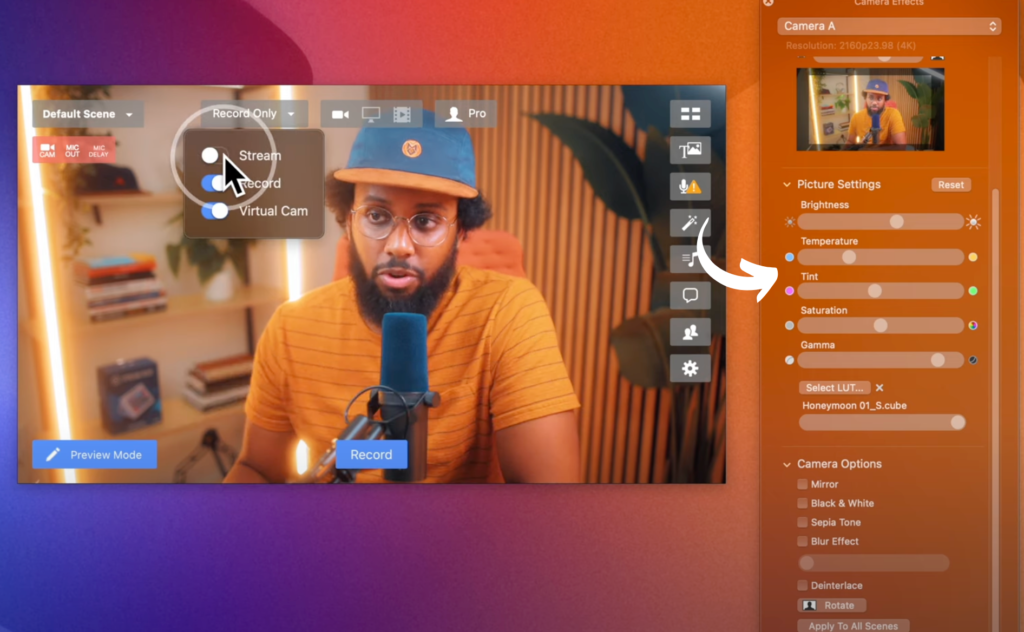Click the microphone warning sound icon
1024x632 pixels.
[690, 186]
